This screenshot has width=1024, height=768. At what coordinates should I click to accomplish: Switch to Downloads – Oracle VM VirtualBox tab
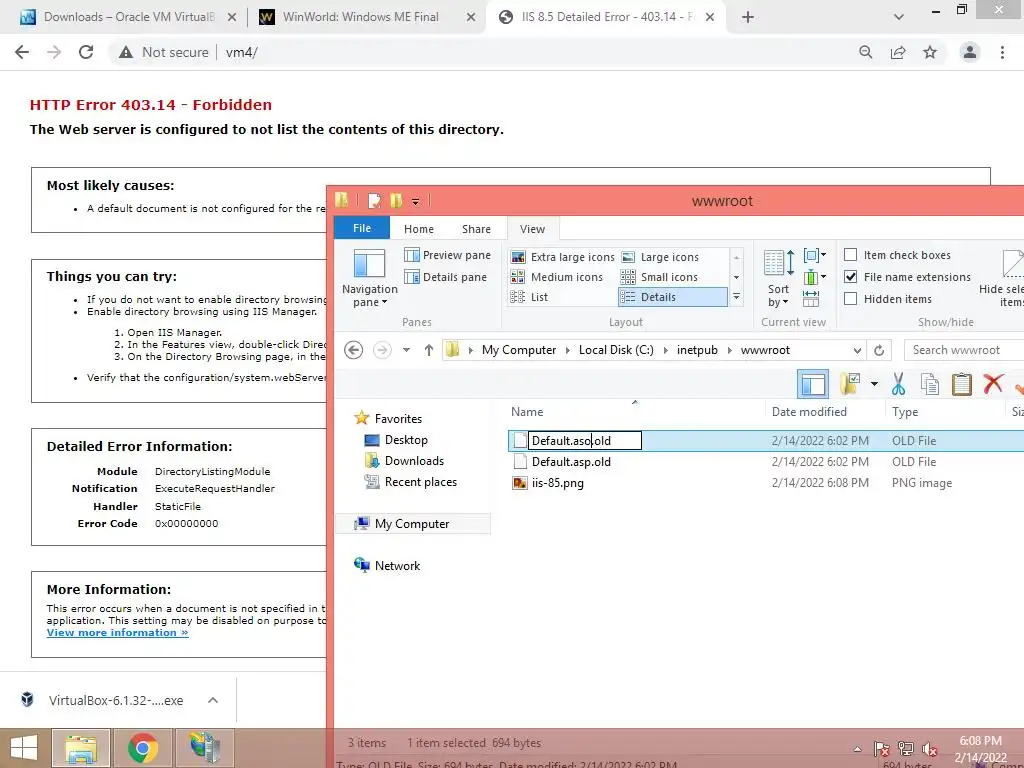(x=129, y=17)
